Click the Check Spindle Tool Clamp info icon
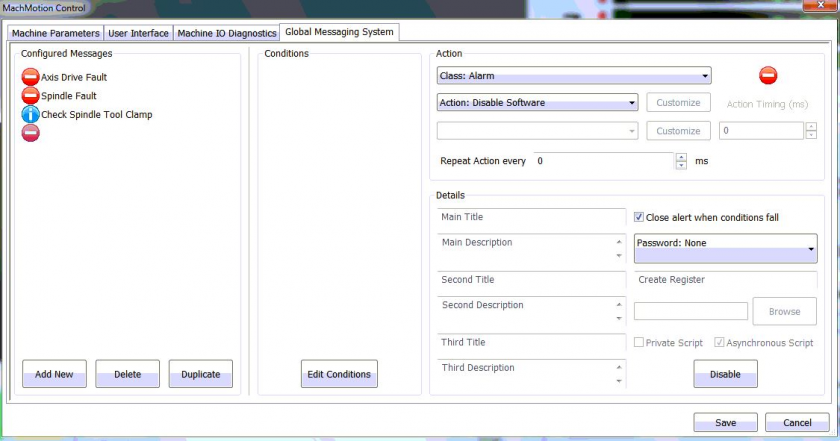This screenshot has width=840, height=441. (x=31, y=114)
